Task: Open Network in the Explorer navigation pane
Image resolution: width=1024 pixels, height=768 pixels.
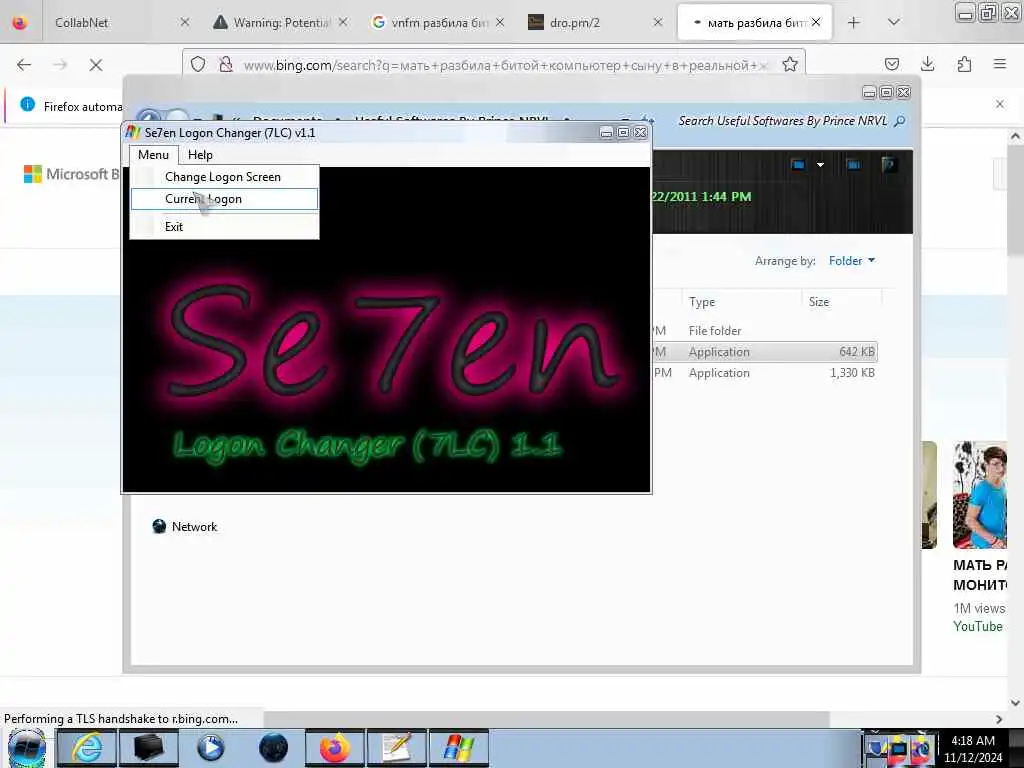Action: coord(185,526)
